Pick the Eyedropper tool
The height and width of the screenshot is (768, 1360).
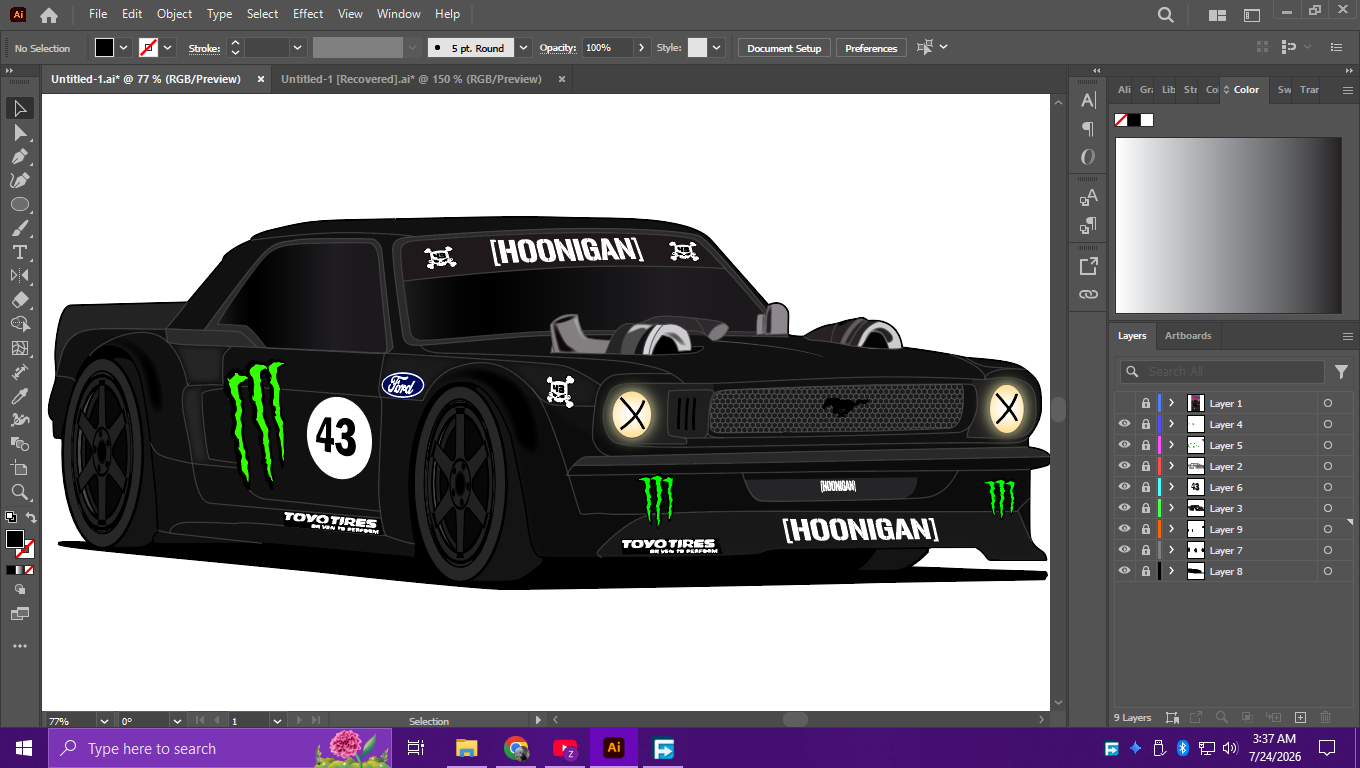[x=19, y=396]
